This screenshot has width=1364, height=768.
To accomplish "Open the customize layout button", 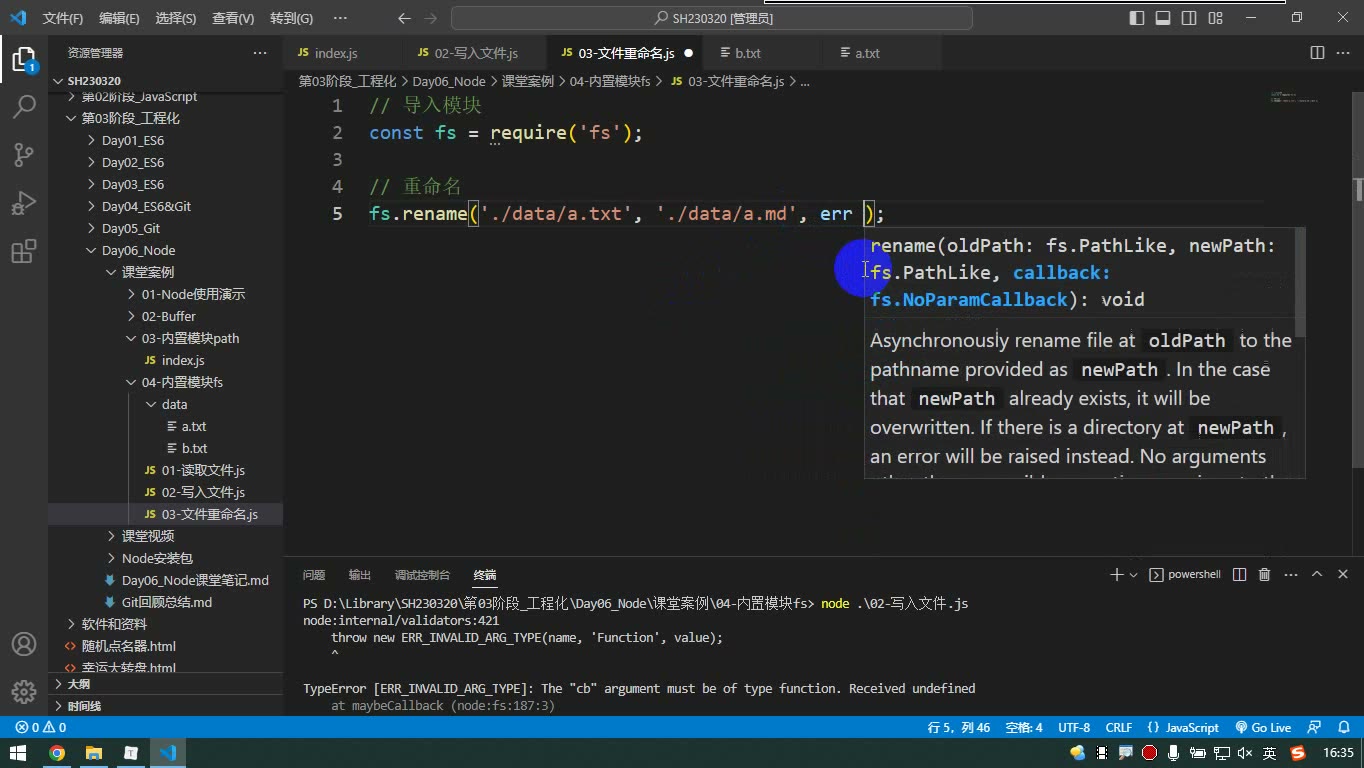I will tap(1215, 18).
